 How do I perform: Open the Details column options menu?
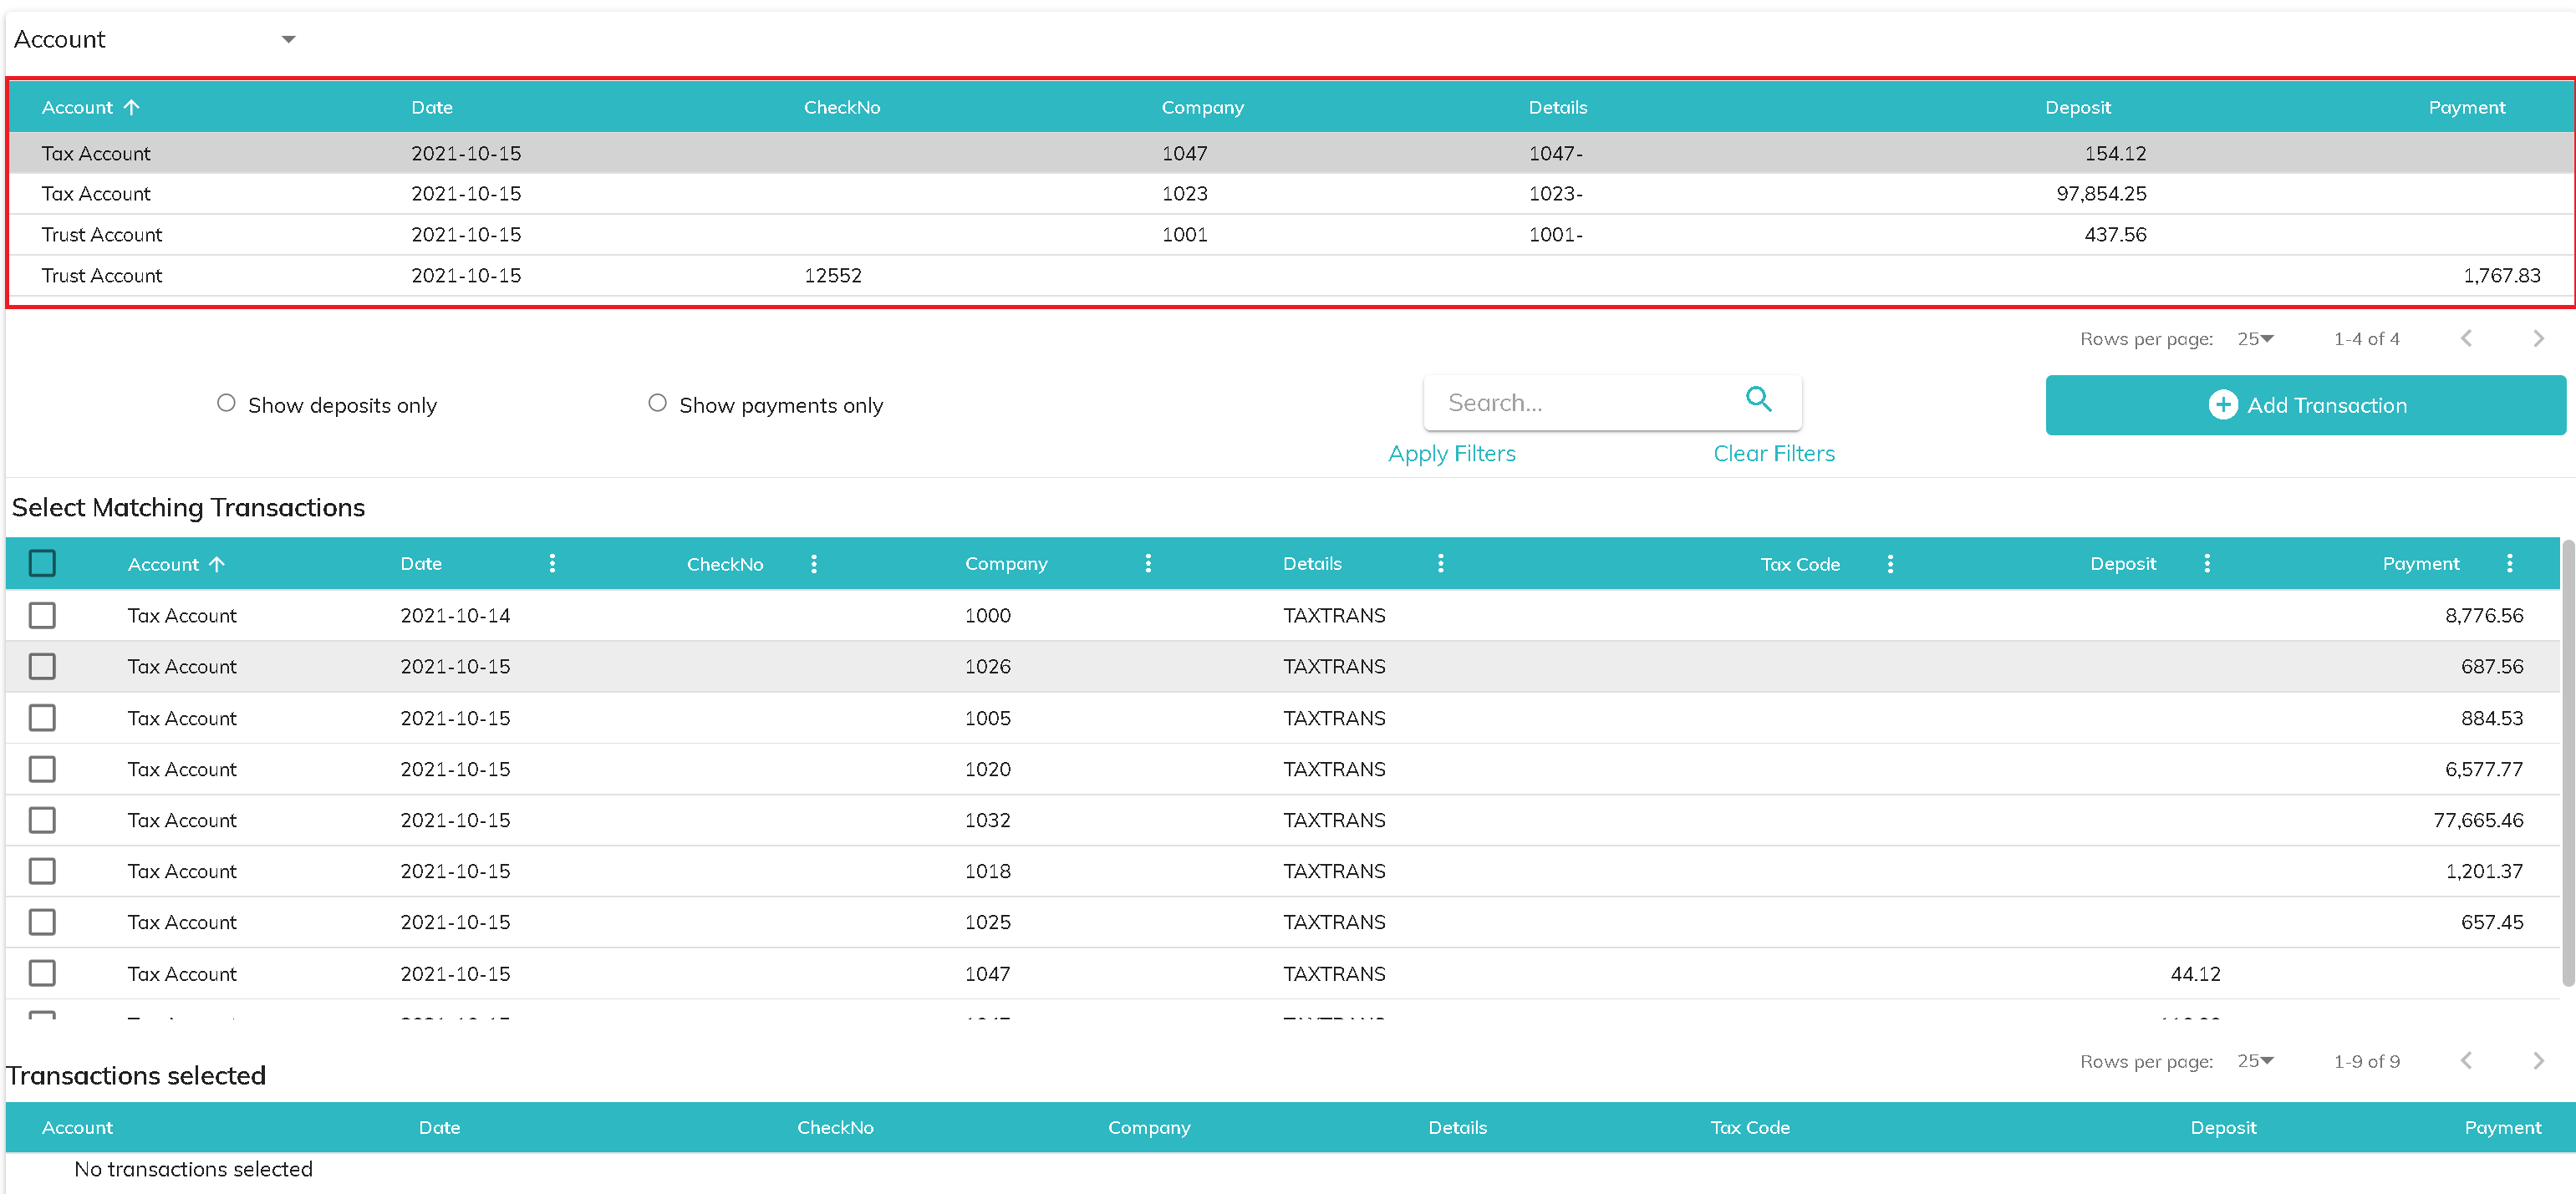click(1440, 564)
